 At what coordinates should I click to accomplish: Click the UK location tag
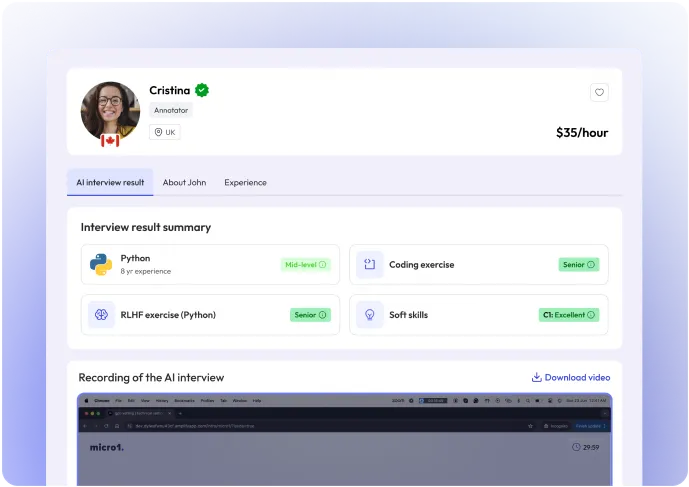165,132
